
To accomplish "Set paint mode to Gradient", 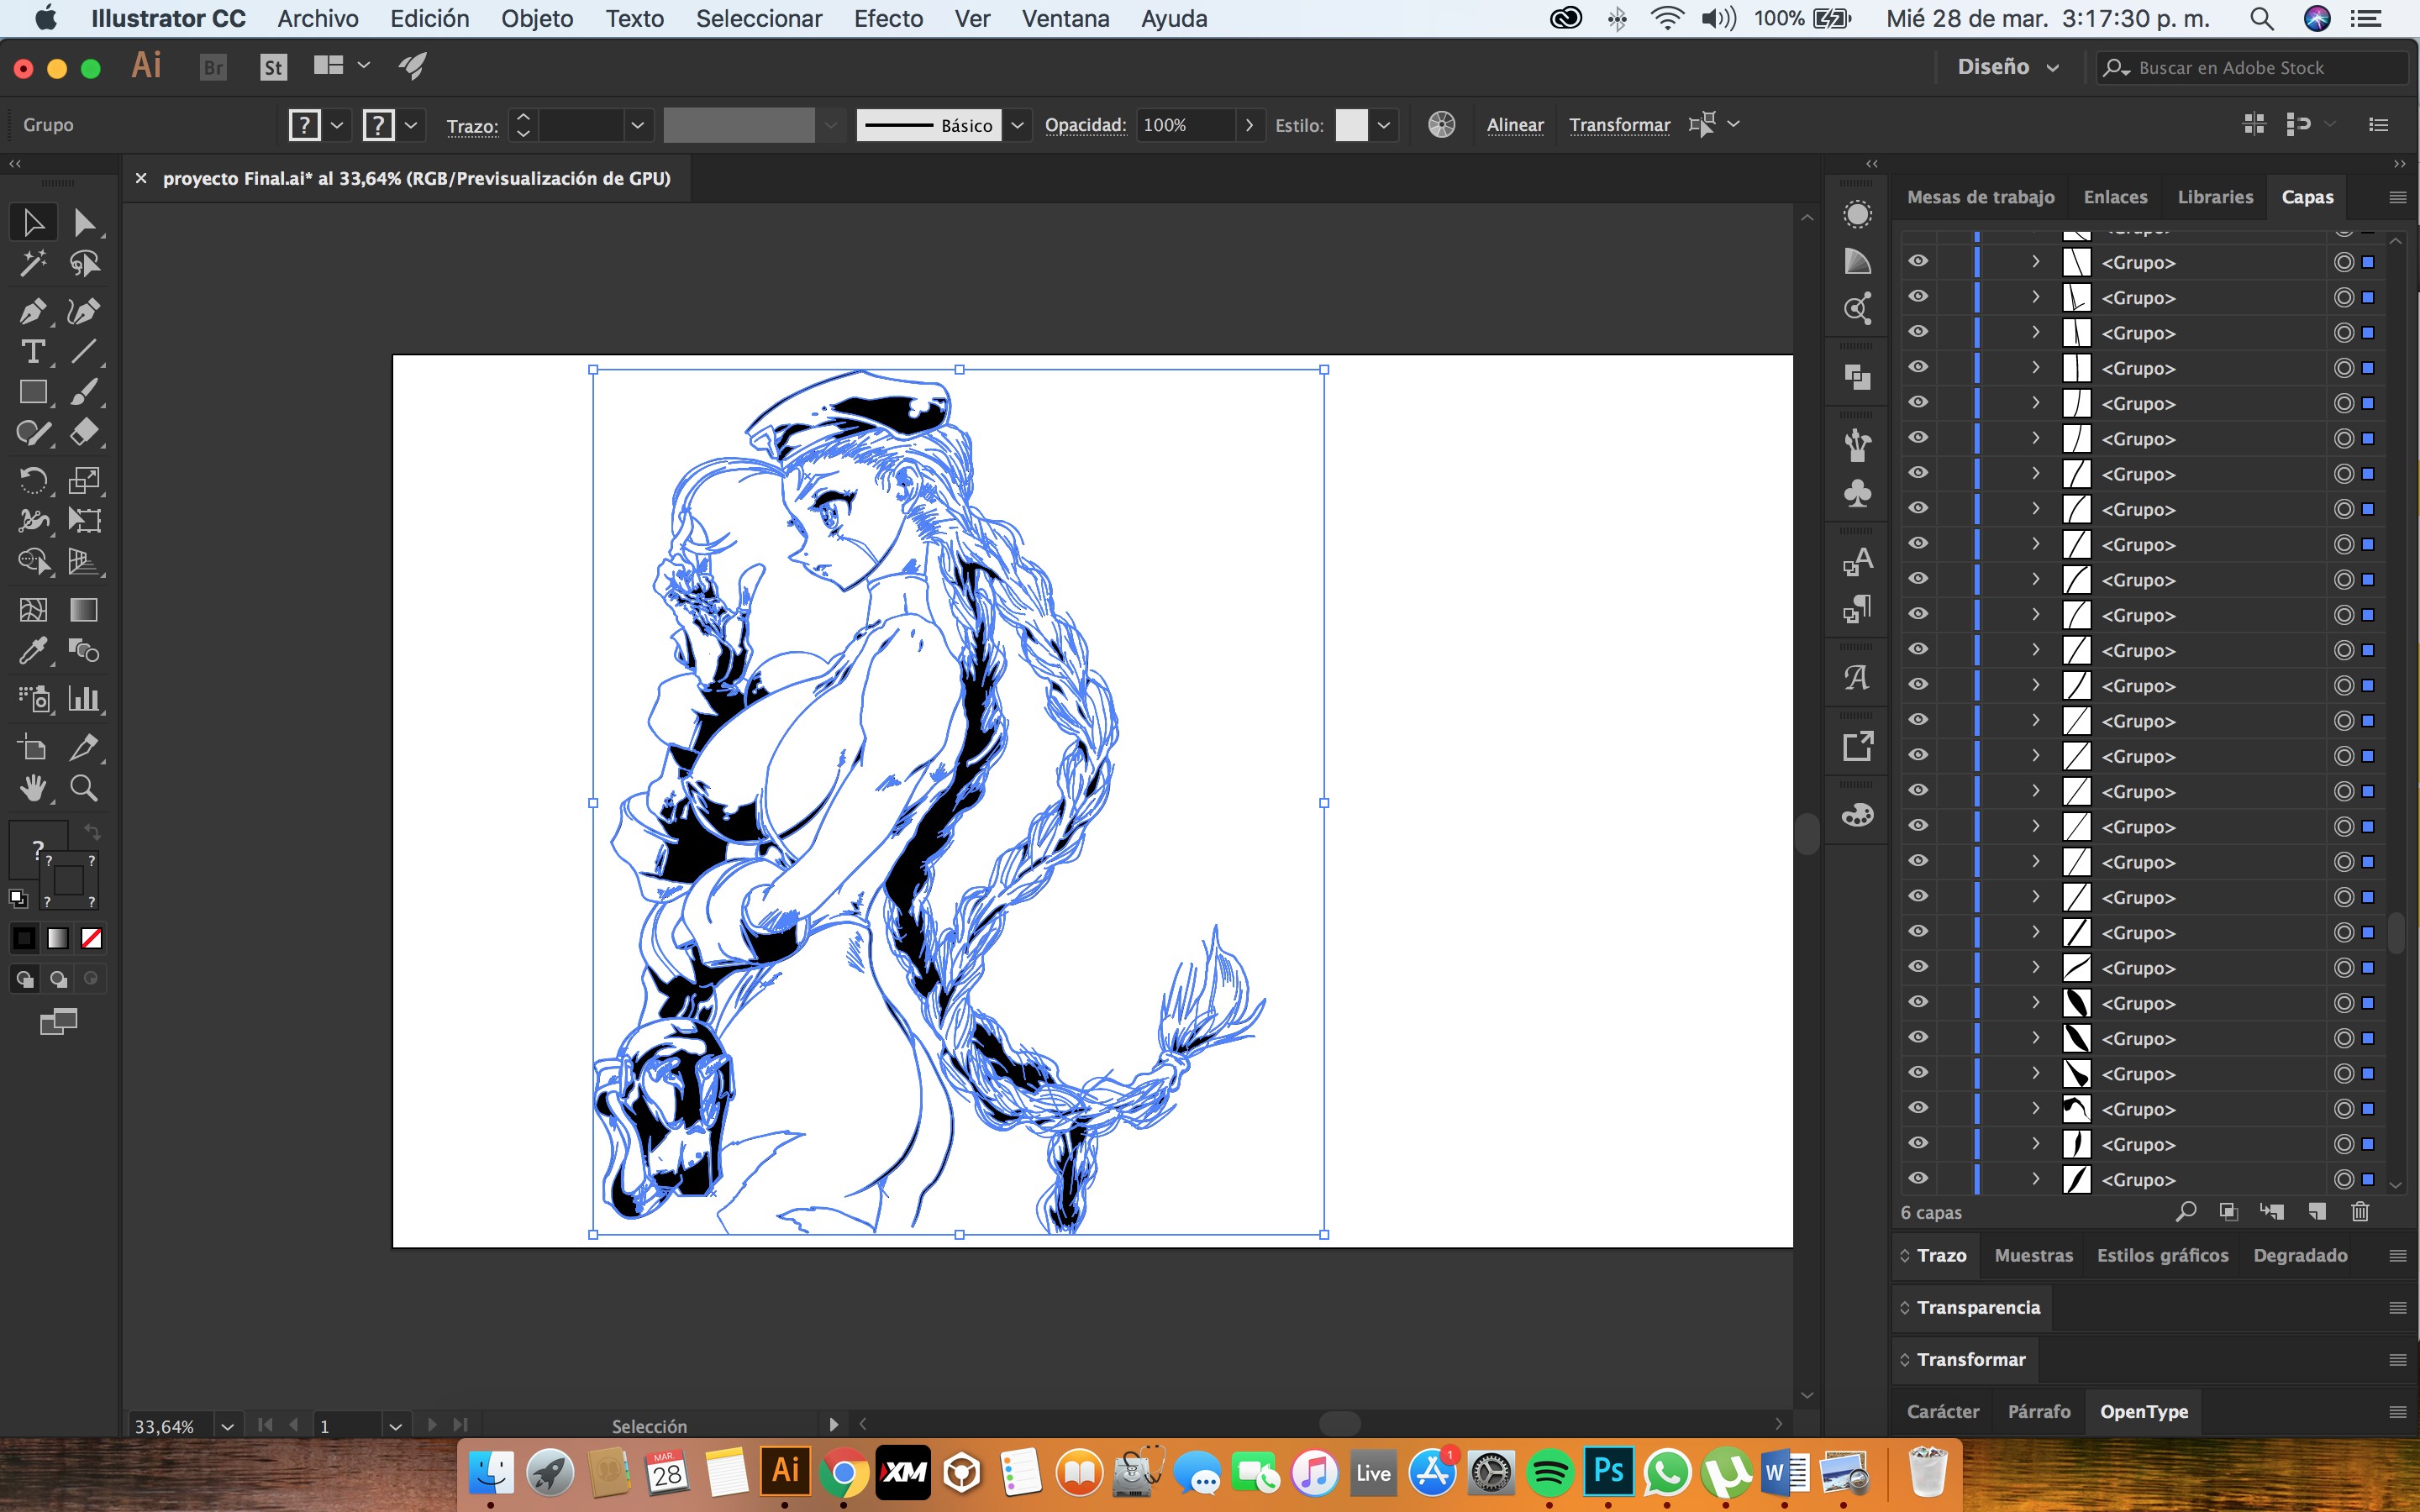I will 58,938.
